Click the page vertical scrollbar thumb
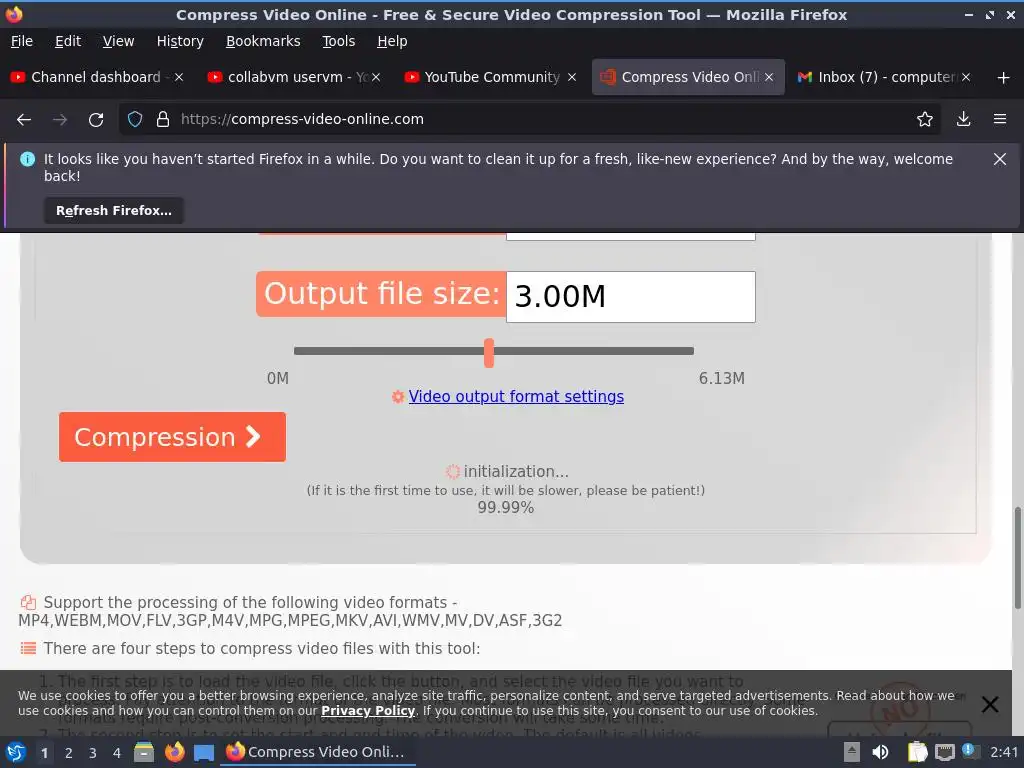The image size is (1024, 768). (1017, 558)
